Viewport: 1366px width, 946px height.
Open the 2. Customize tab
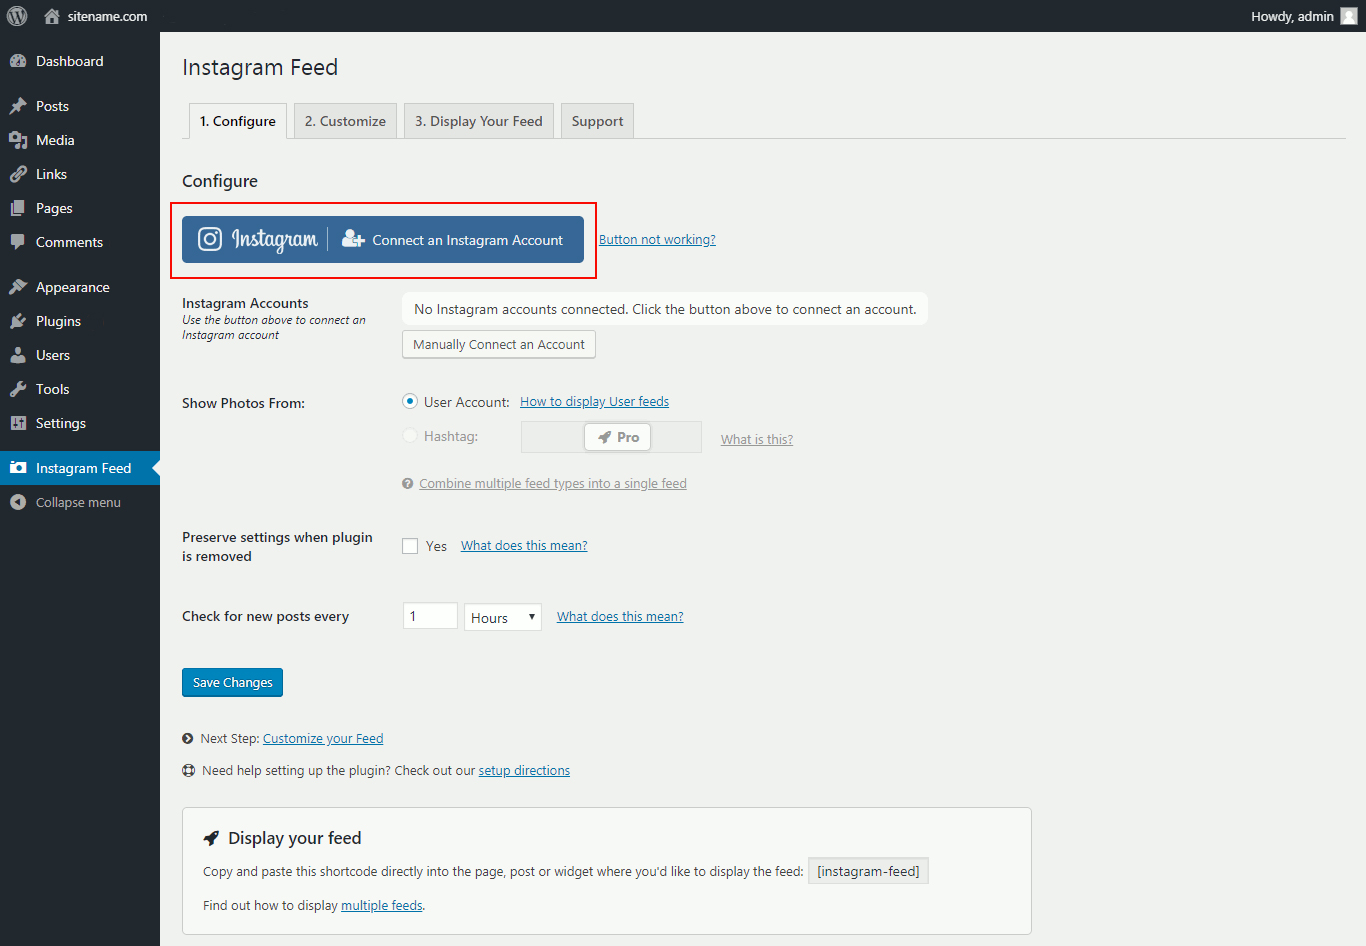click(345, 121)
